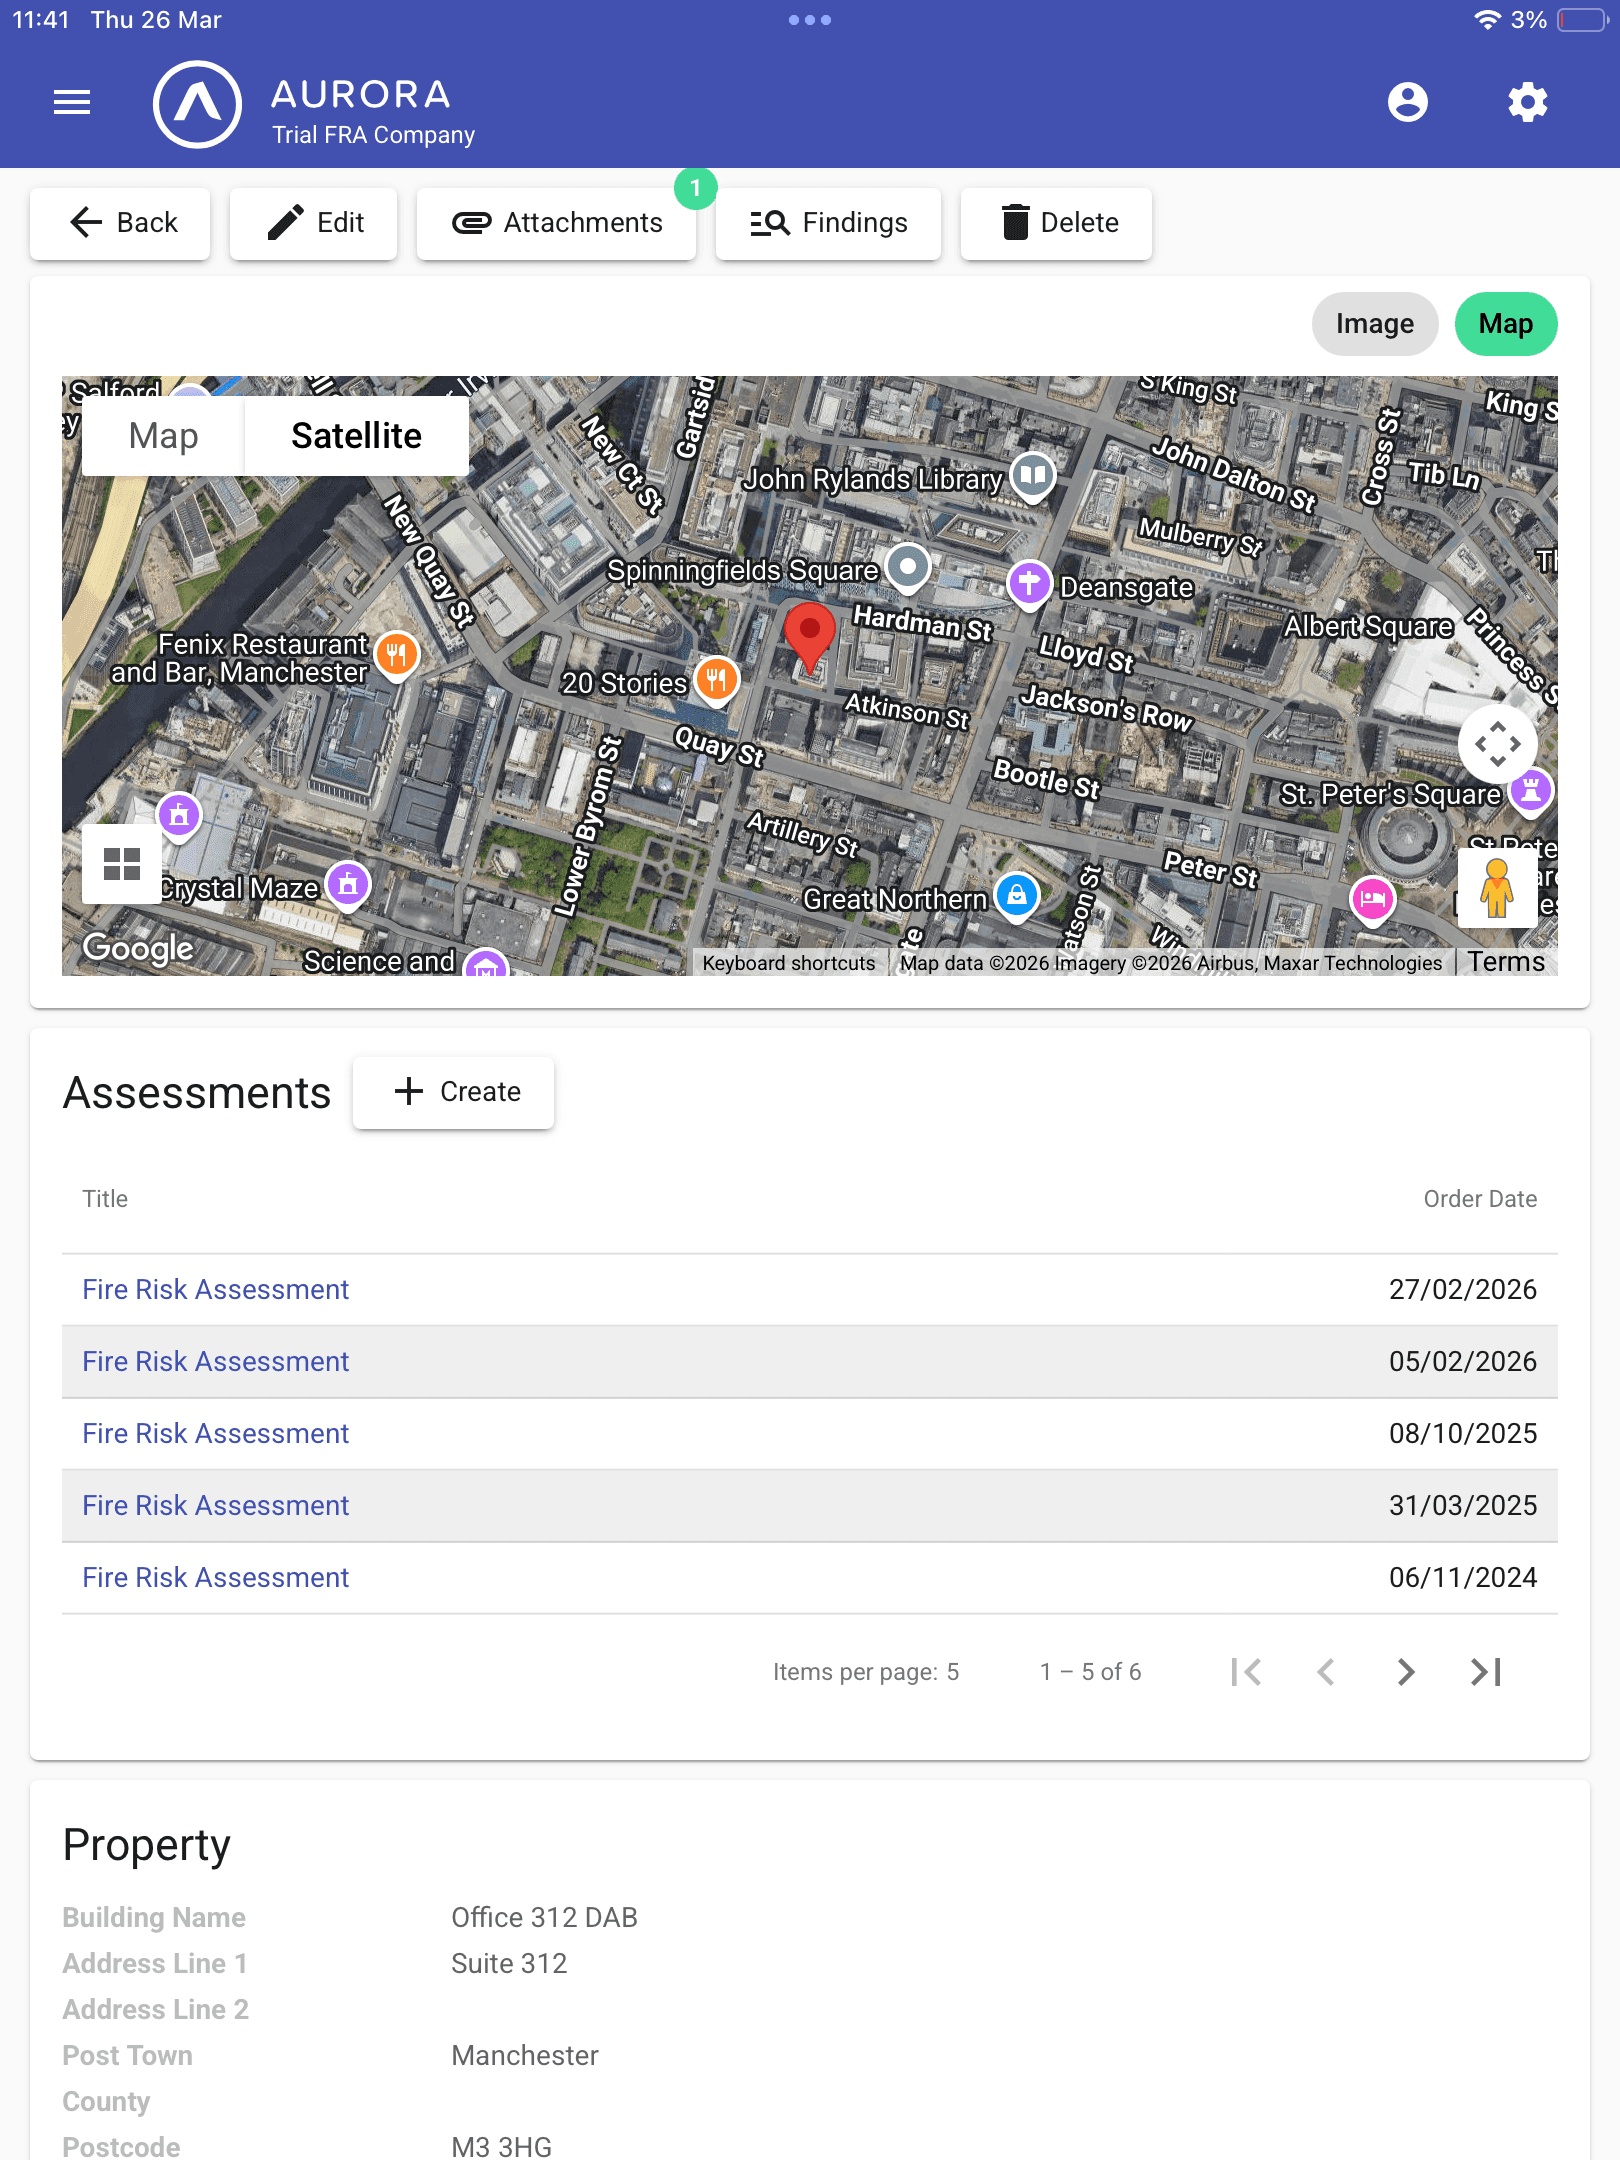Screen dimensions: 1620x2160
Task: Click the 'M3 3HG' postcode value
Action: pos(501,2146)
